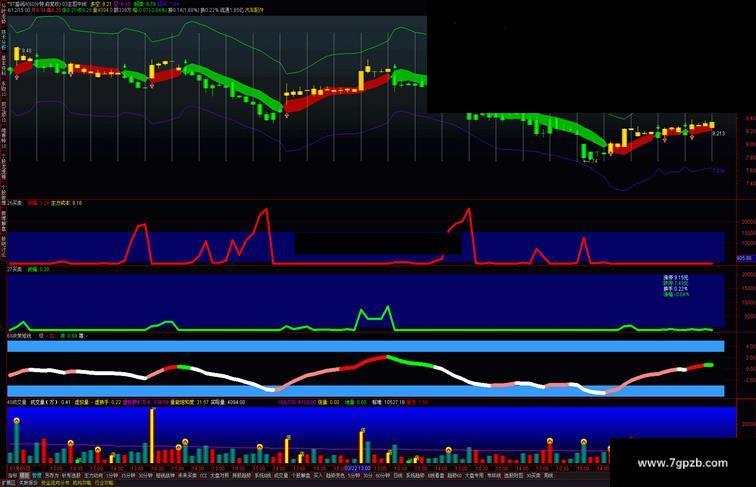Open the 大盘对照 tab

(x=219, y=476)
